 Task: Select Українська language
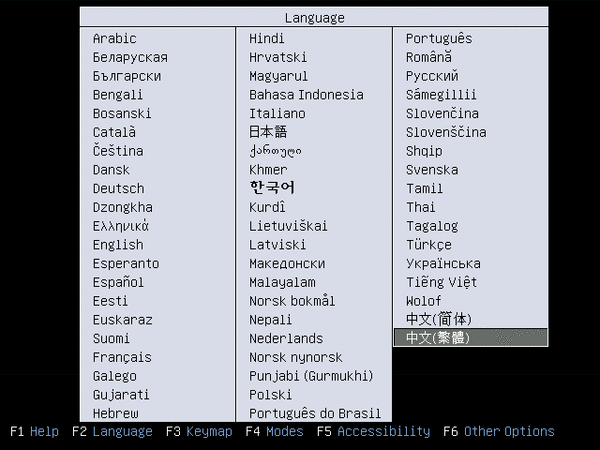(x=443, y=263)
